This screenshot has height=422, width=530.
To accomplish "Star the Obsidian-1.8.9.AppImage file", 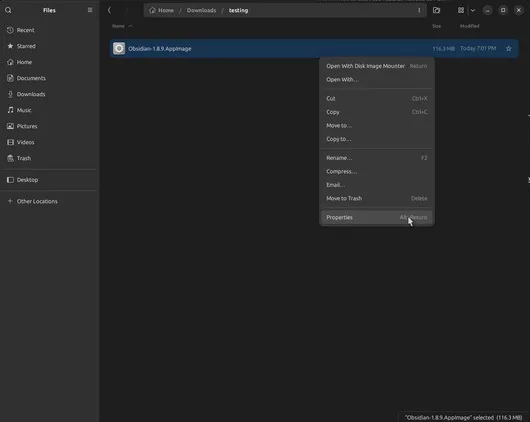I will click(508, 49).
